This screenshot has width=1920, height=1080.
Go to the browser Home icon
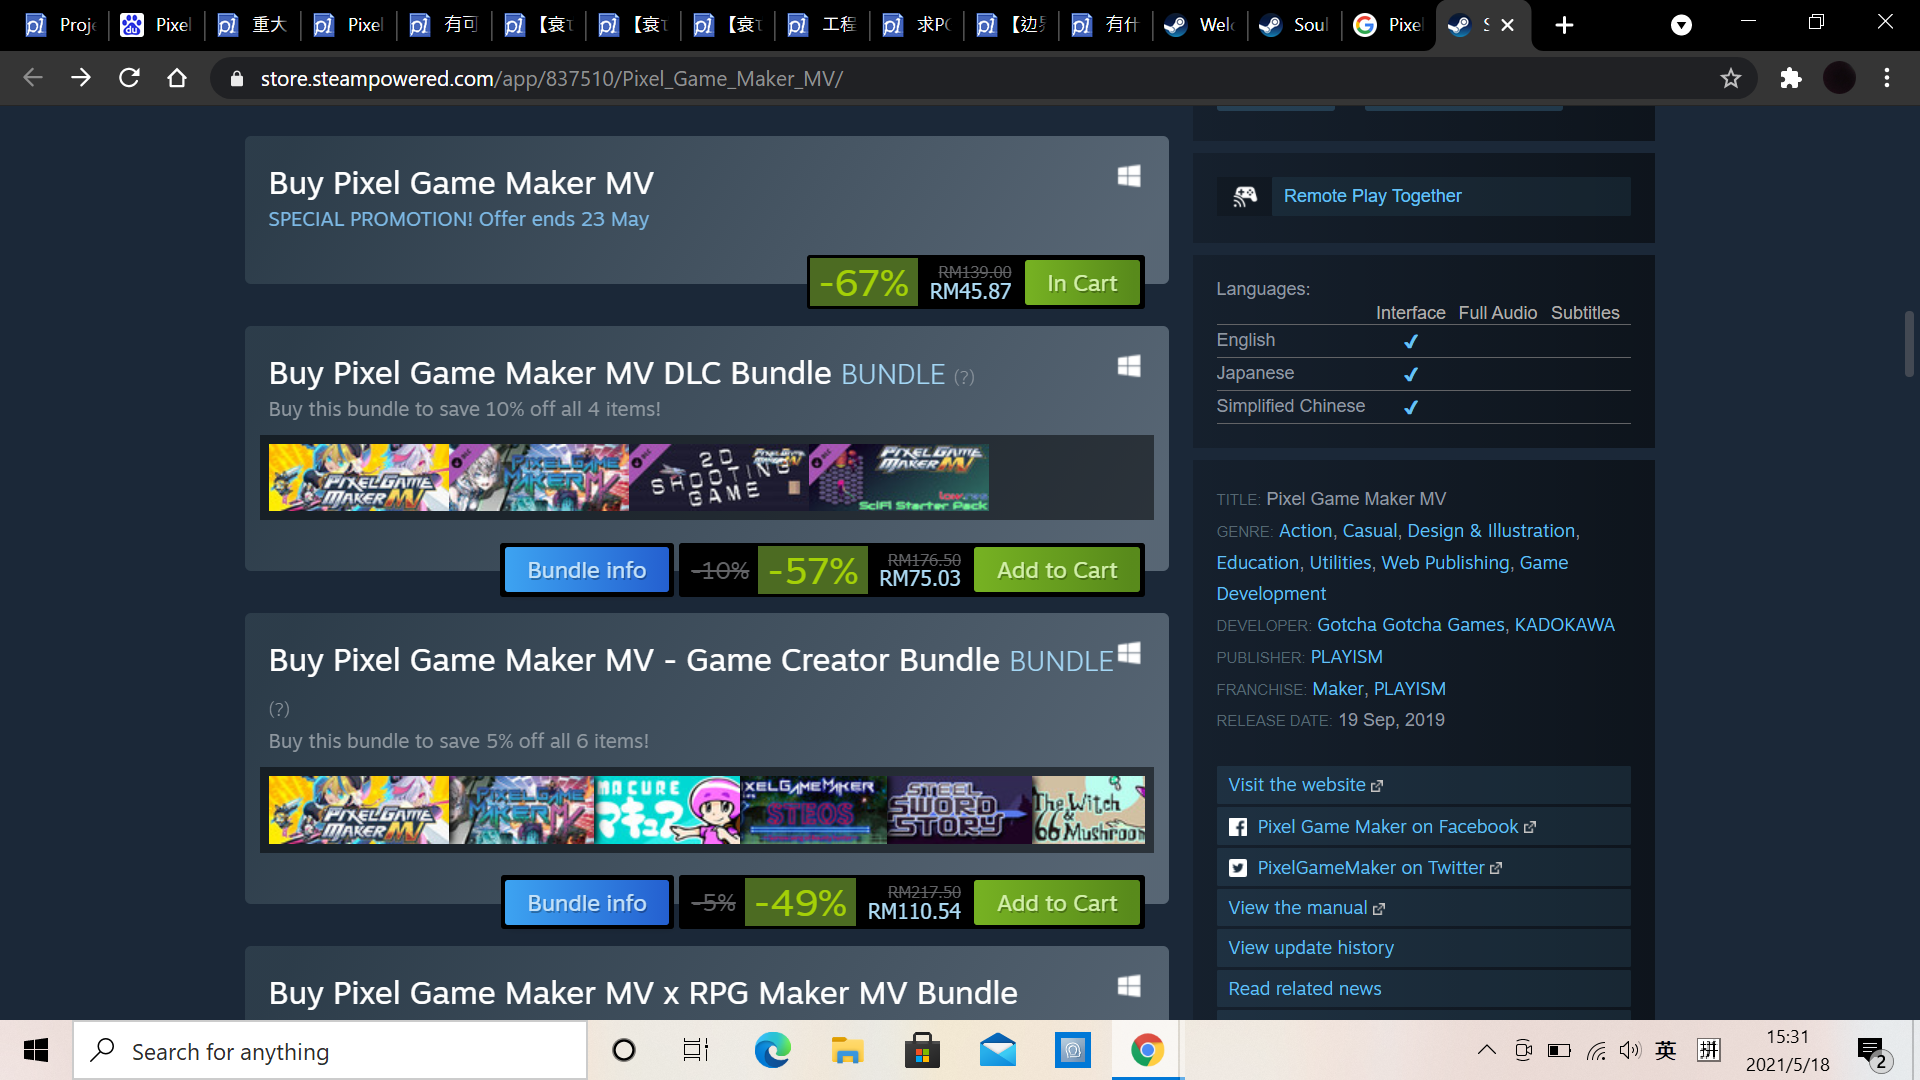click(x=177, y=78)
